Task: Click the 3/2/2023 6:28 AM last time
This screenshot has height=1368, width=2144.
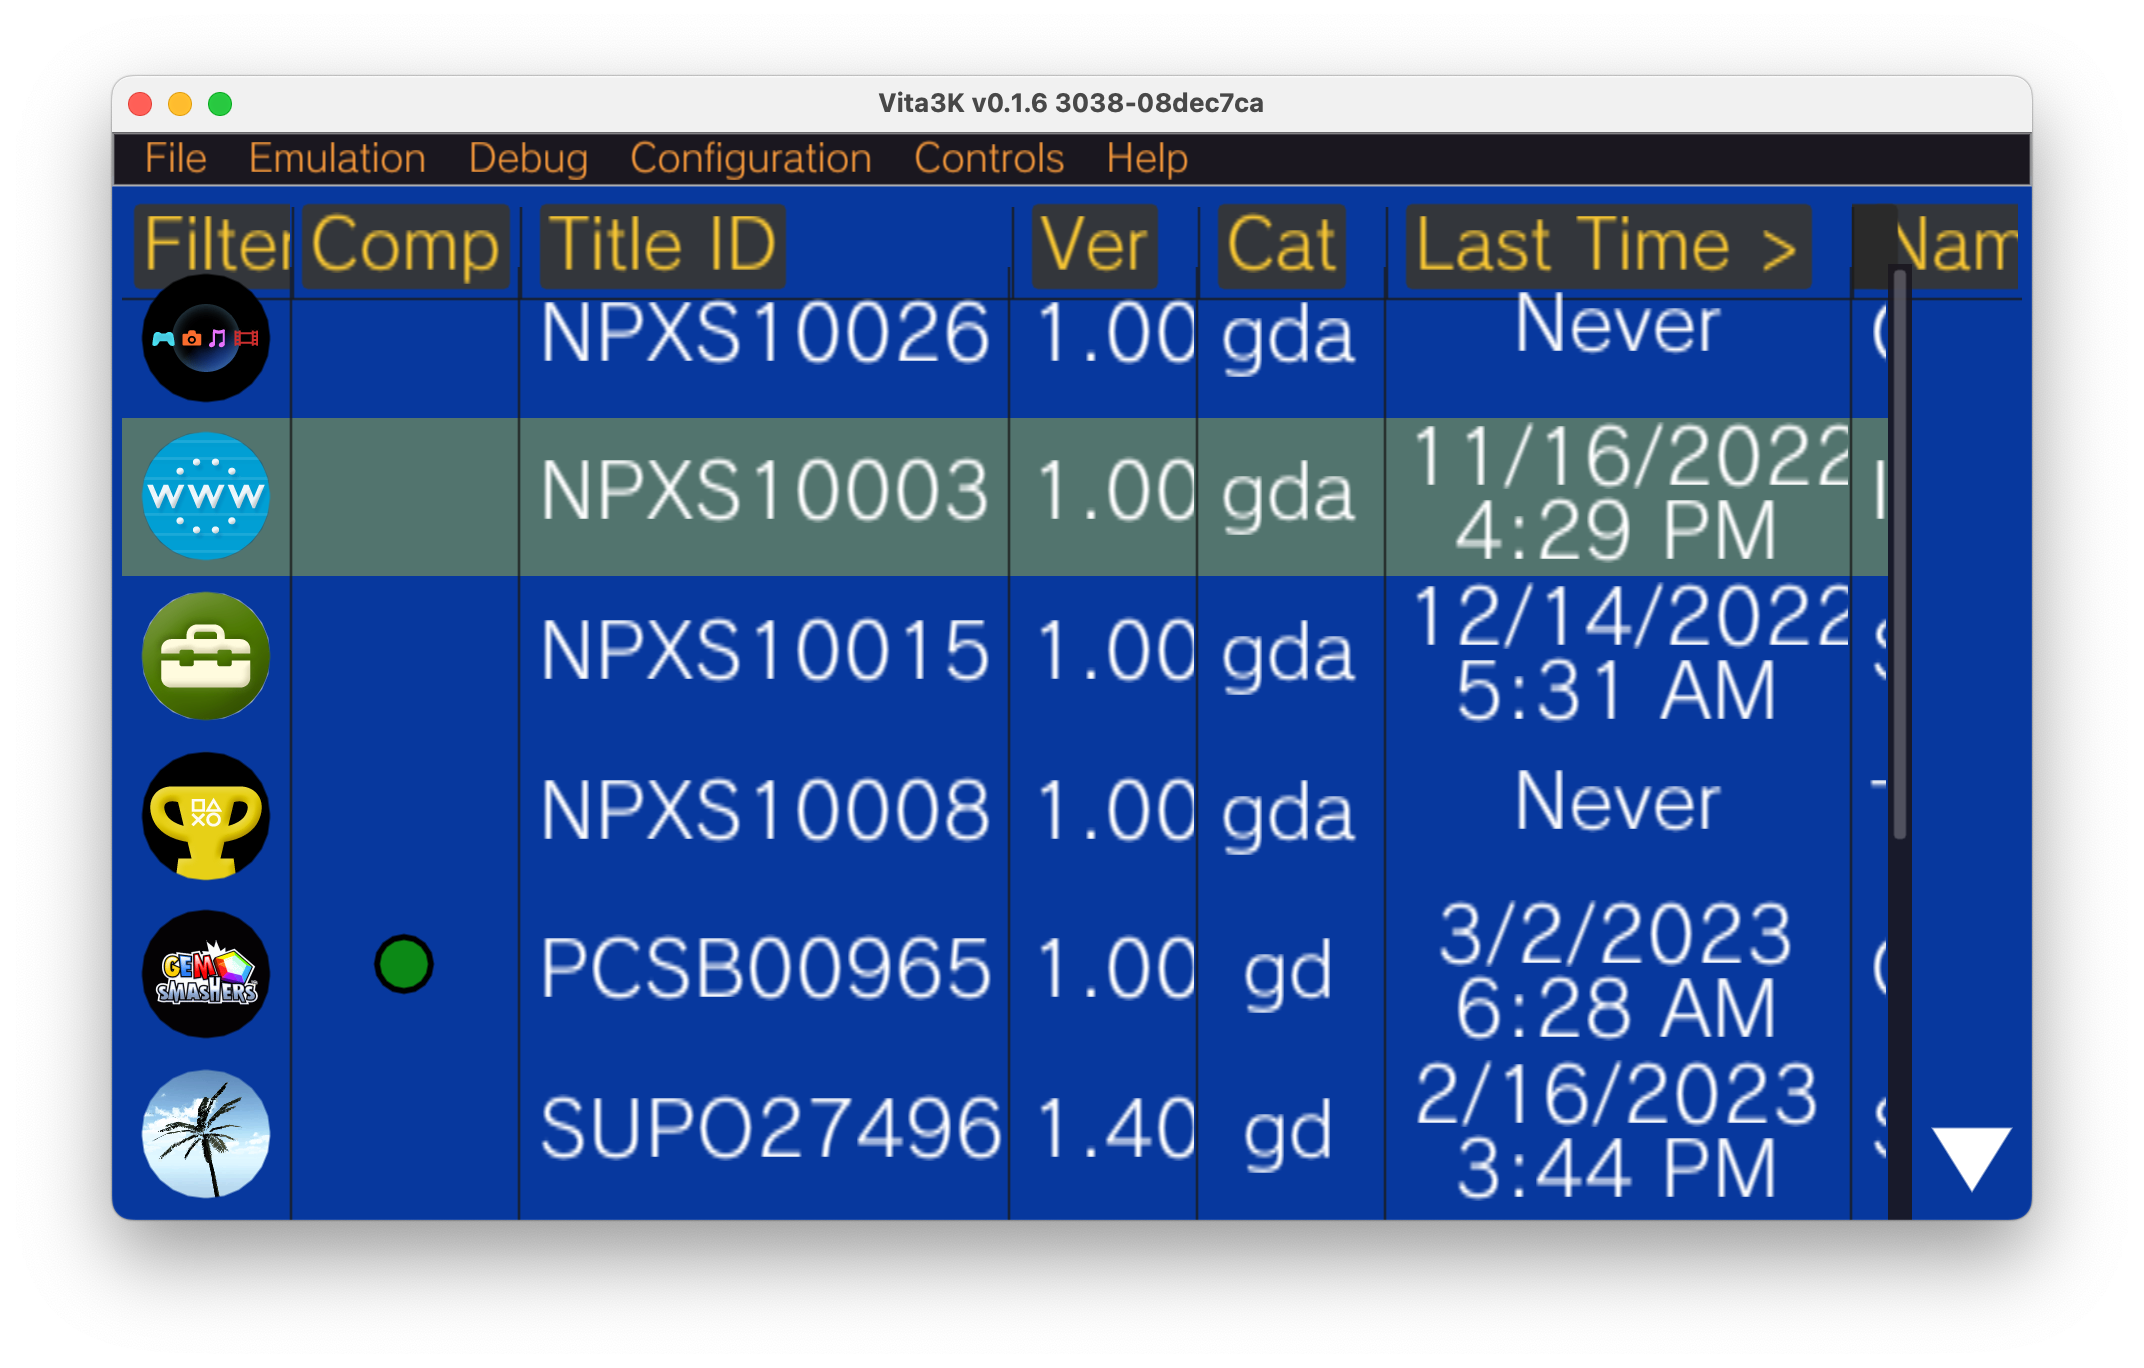Action: [x=1616, y=971]
